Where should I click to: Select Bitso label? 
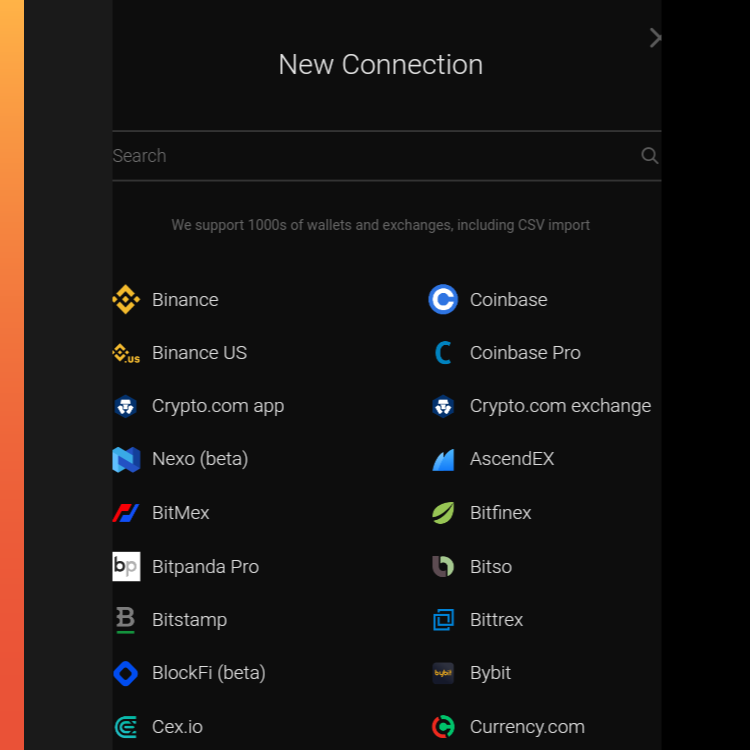click(x=491, y=567)
